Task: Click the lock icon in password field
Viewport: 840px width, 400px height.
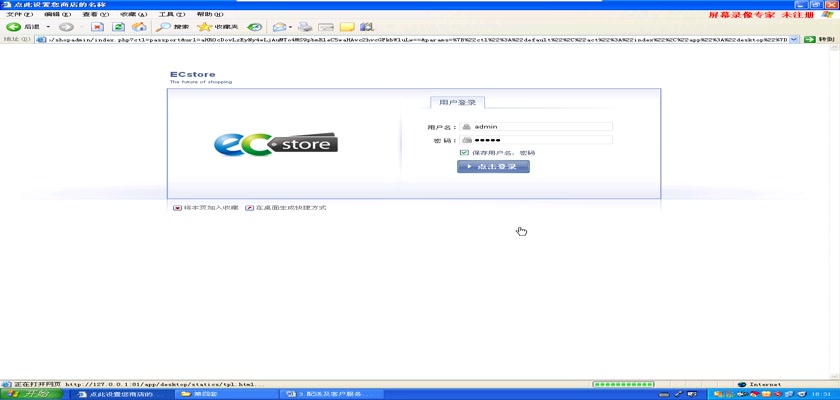Action: pos(467,140)
